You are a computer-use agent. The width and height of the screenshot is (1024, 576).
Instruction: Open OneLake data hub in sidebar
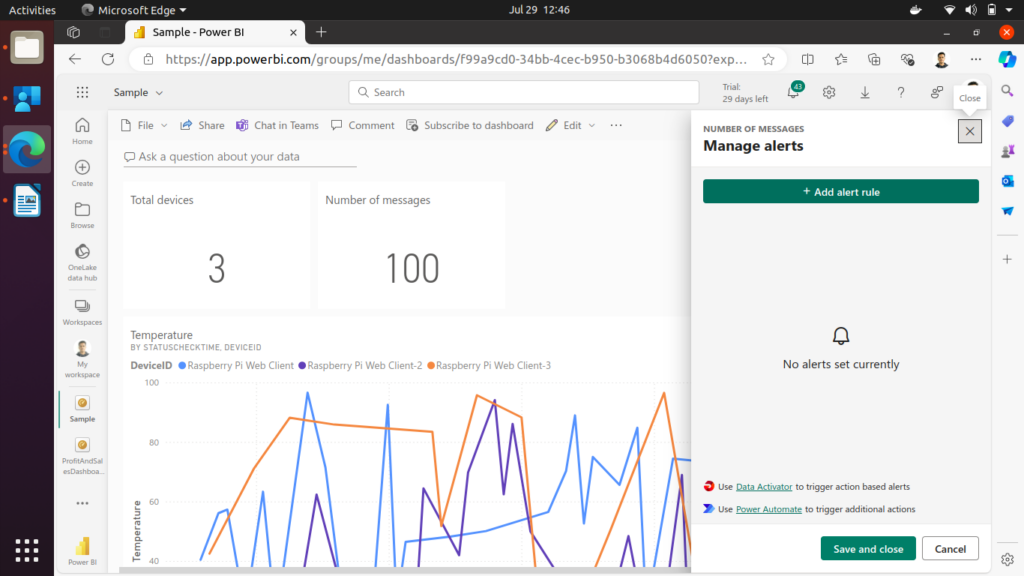coord(82,258)
